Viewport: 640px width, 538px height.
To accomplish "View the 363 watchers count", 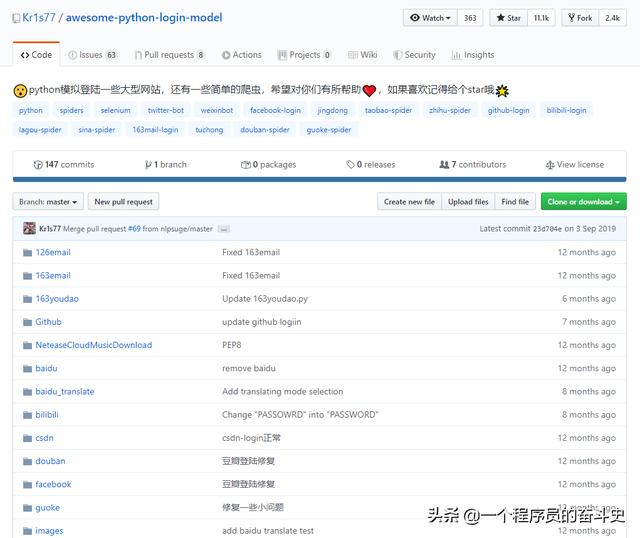I will (x=470, y=18).
